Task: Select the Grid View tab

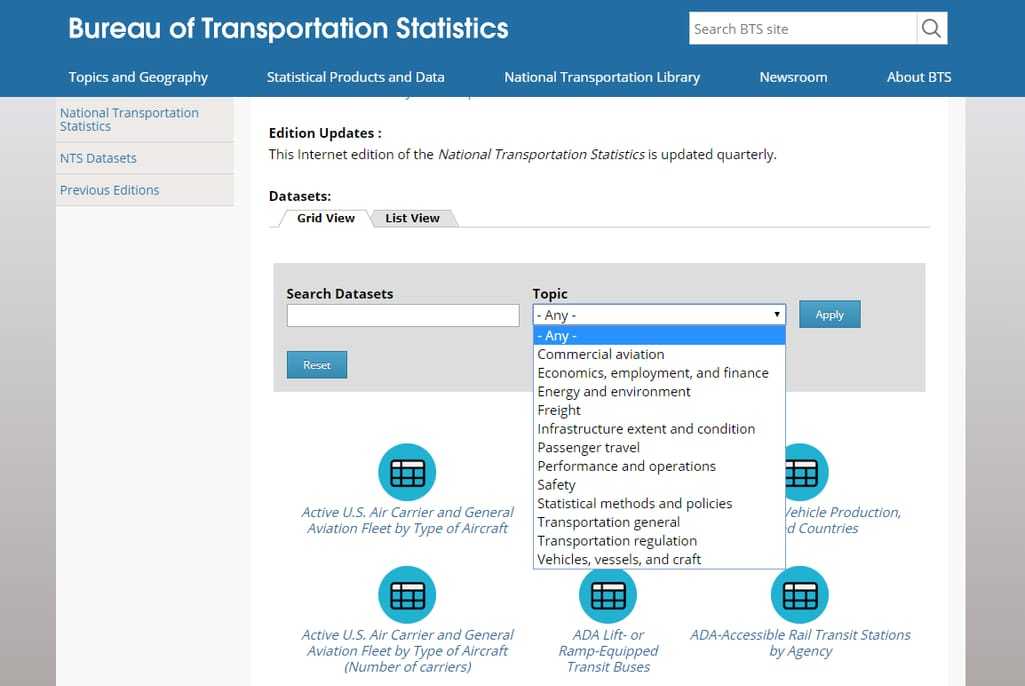Action: click(325, 218)
